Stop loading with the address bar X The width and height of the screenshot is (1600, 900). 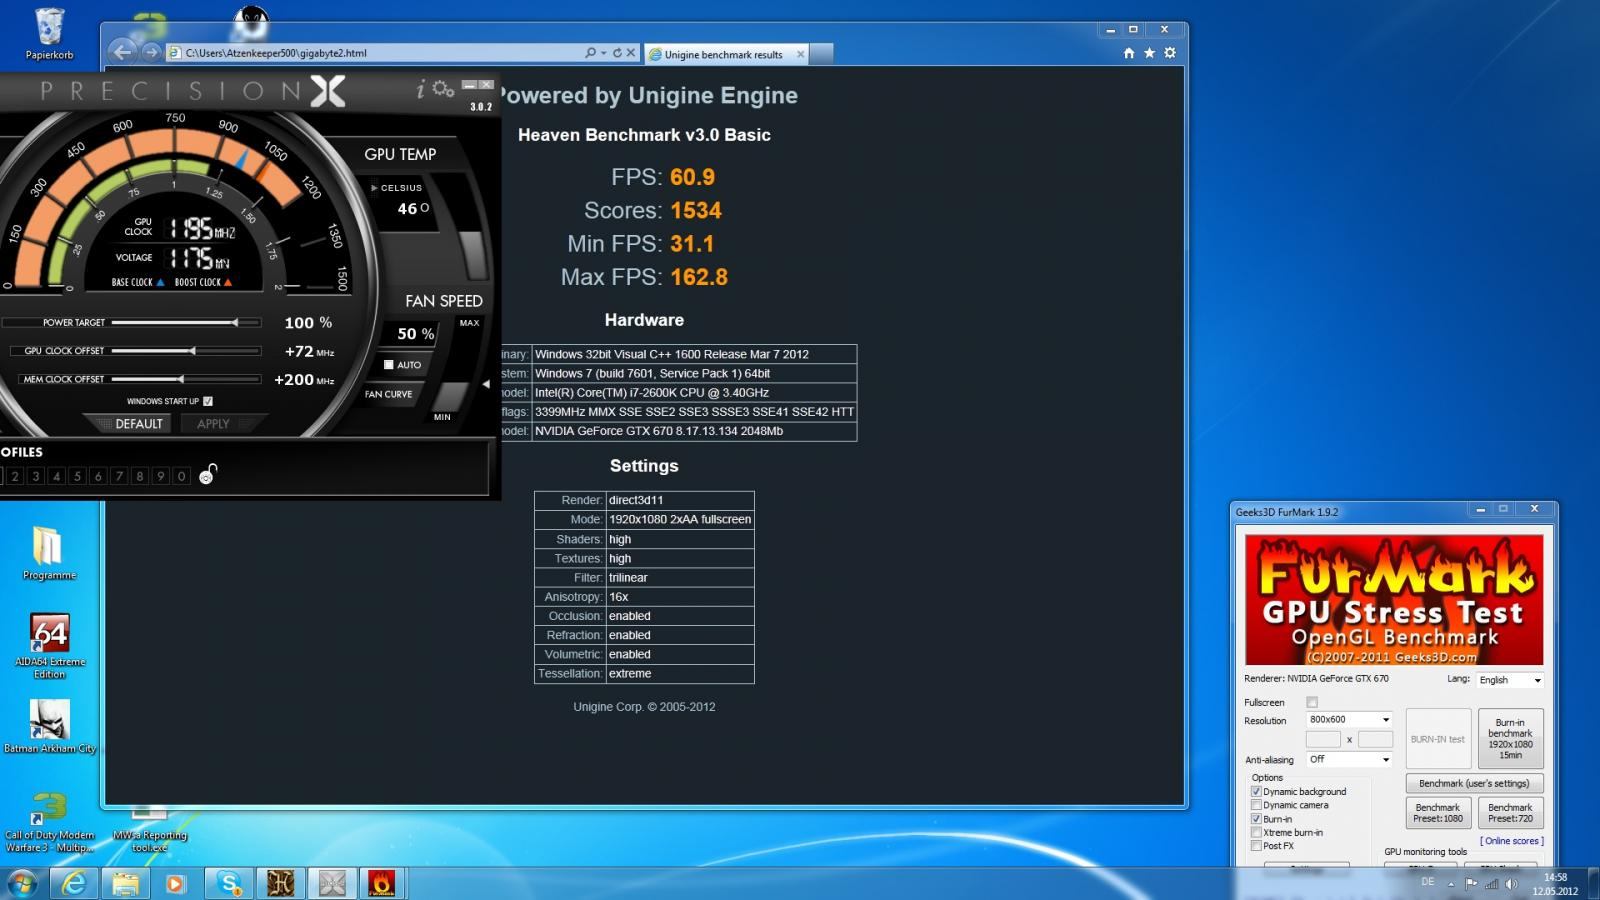point(631,53)
